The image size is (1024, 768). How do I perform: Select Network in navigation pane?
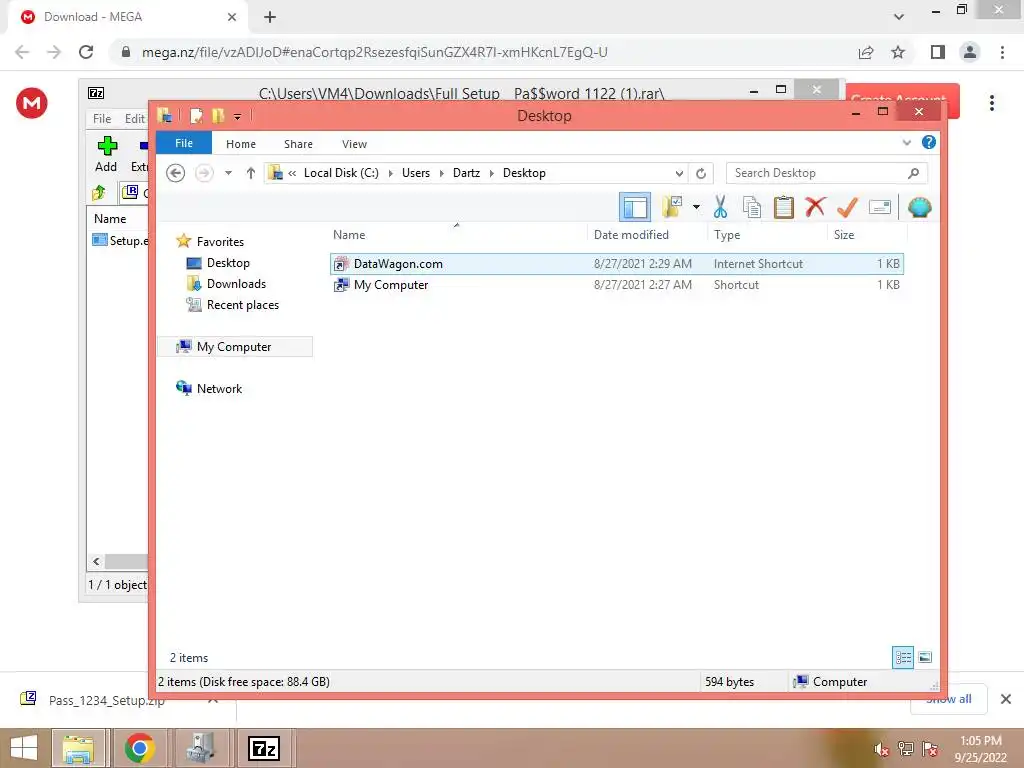219,389
